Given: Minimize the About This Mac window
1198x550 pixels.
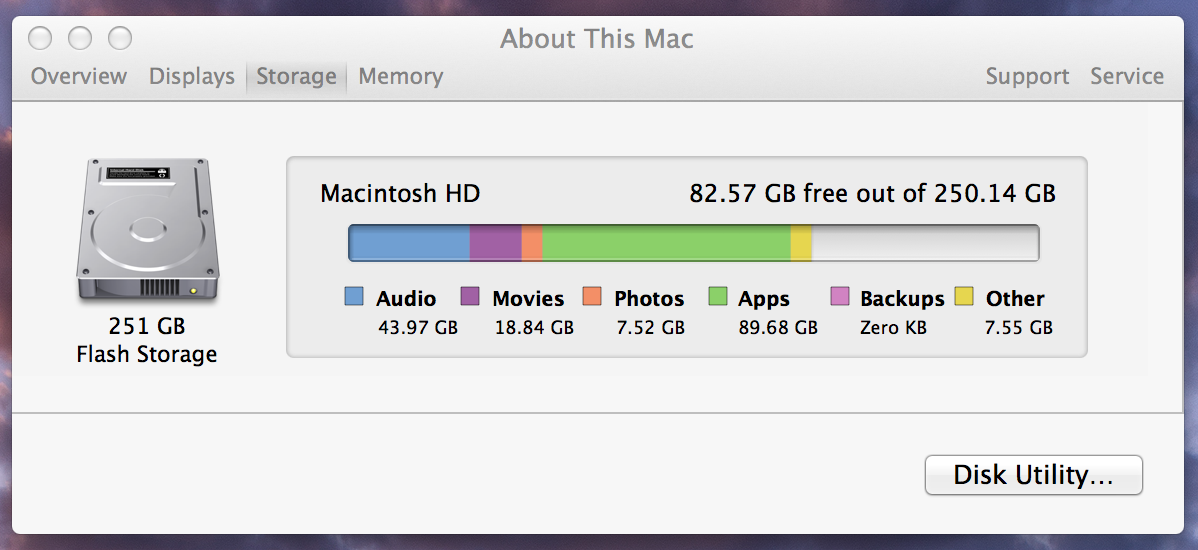Looking at the screenshot, I should tap(80, 37).
